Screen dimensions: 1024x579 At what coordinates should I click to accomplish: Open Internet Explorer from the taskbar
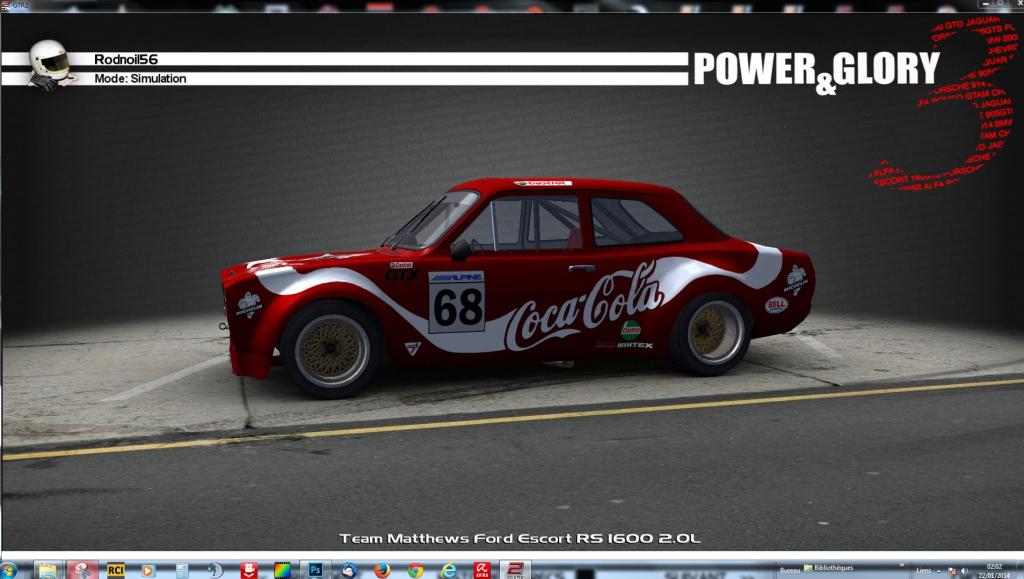tap(449, 570)
